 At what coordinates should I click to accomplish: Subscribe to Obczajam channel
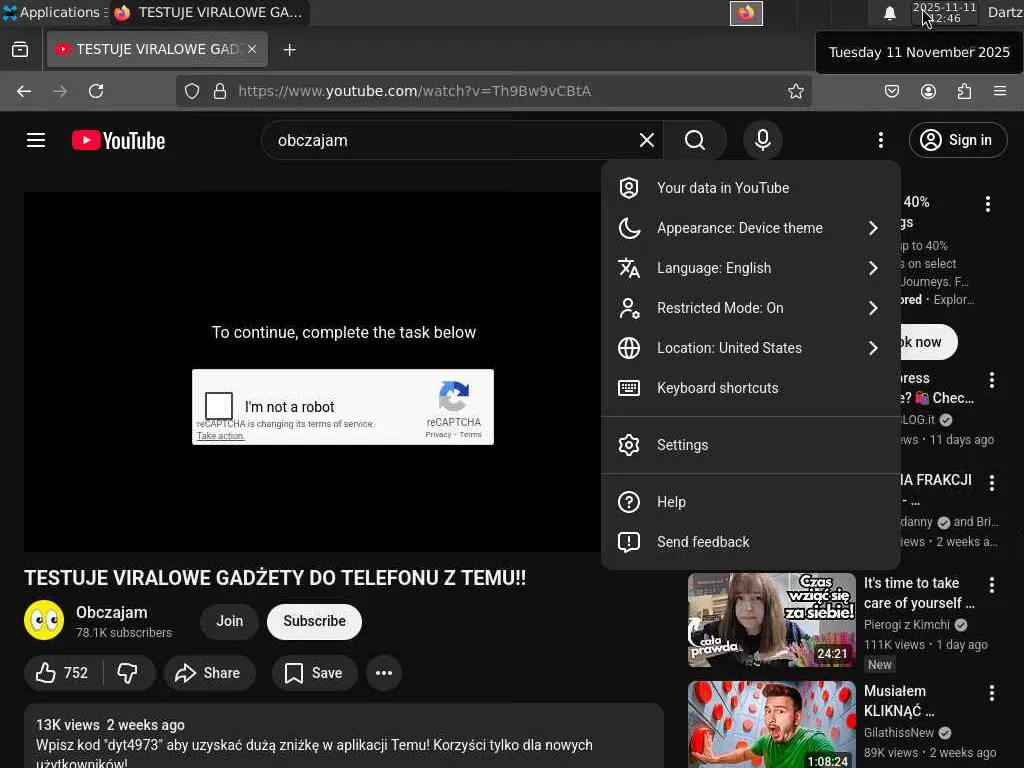tap(314, 621)
